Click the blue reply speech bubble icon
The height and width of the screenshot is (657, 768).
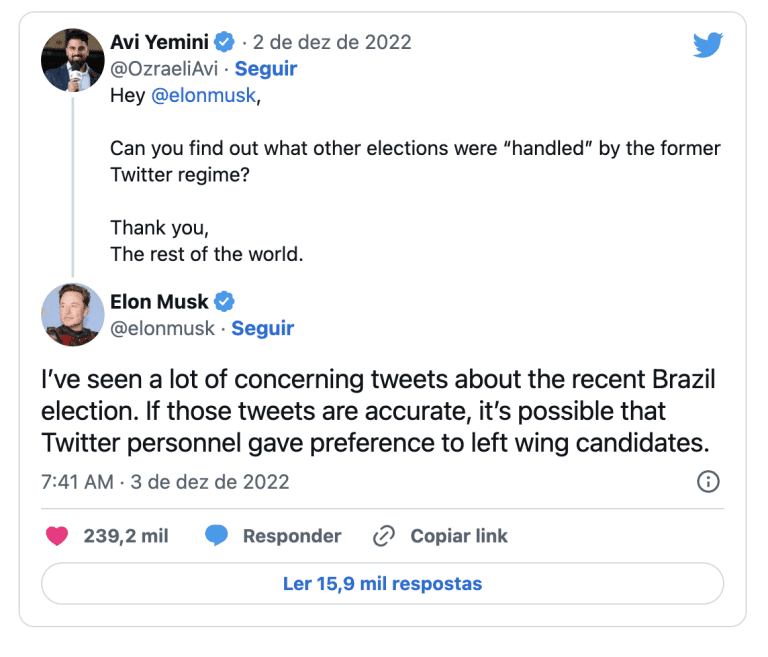tap(216, 536)
